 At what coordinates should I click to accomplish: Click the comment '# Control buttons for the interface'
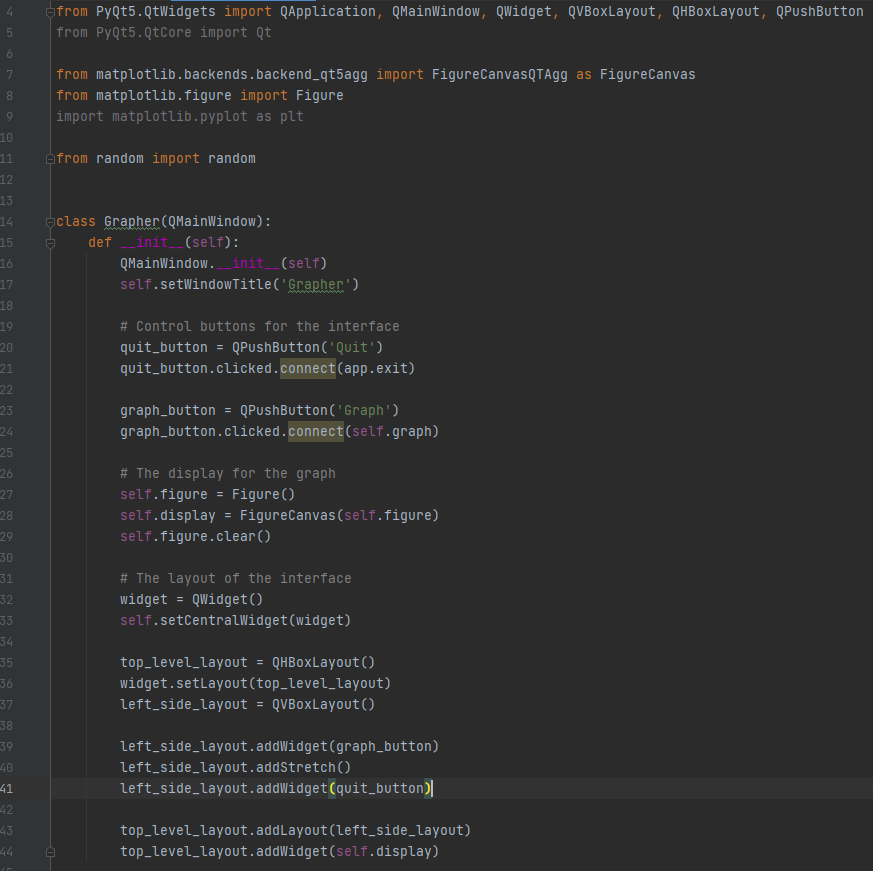(x=259, y=326)
